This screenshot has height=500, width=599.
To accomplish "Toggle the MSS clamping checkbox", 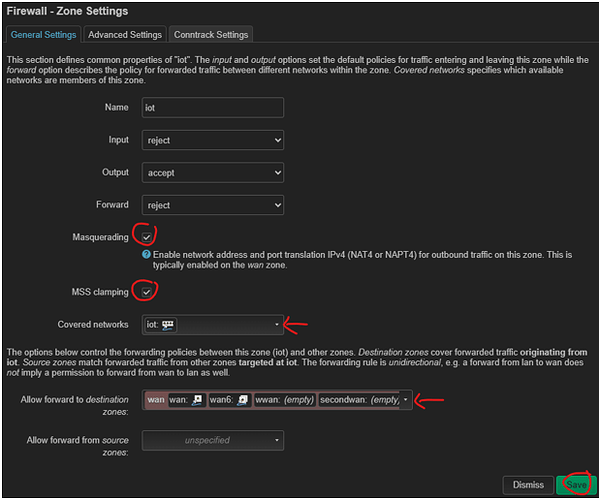I will pyautogui.click(x=146, y=292).
